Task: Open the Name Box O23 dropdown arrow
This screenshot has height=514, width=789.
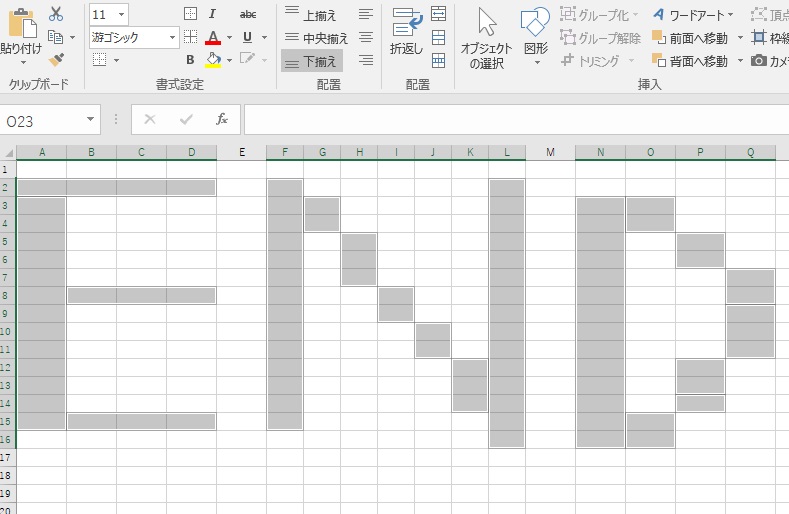Action: 91,119
